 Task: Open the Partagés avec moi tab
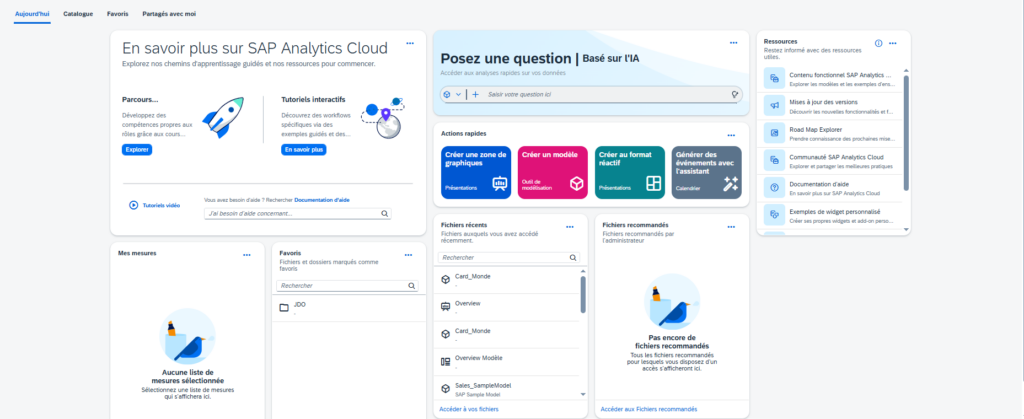click(169, 14)
